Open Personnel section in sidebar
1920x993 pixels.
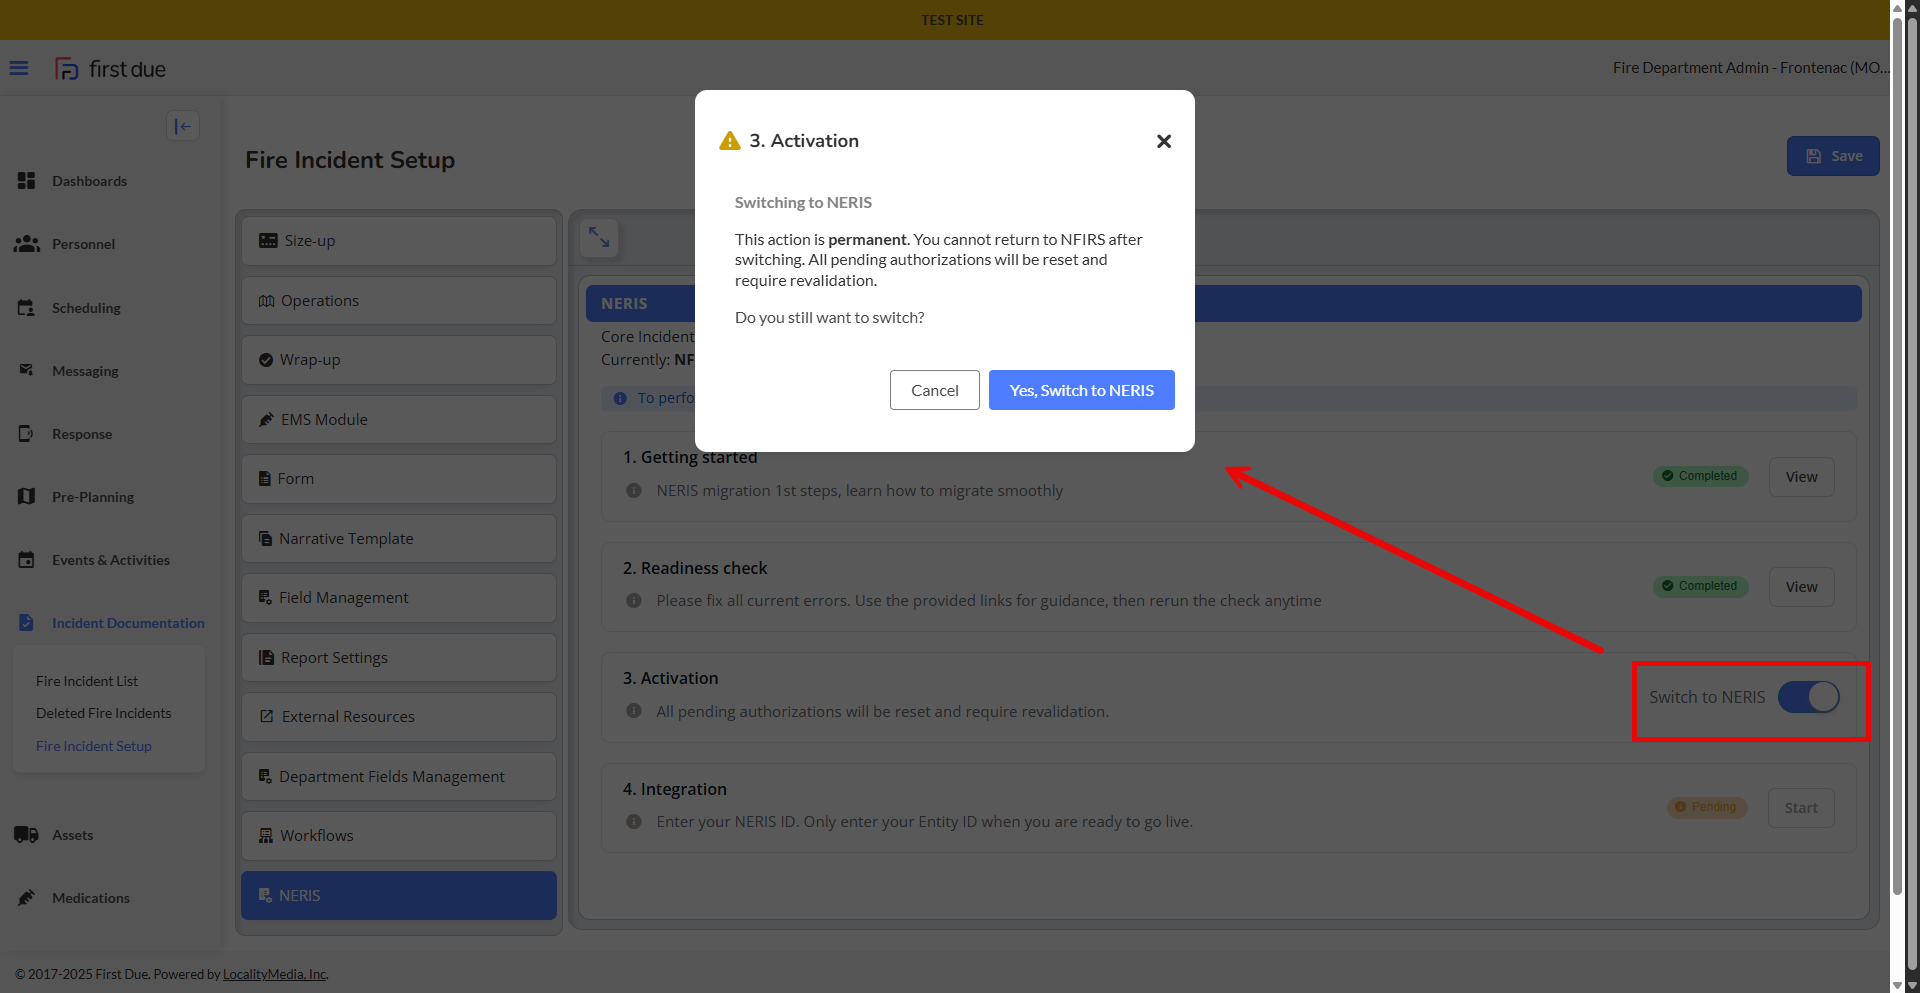tap(83, 244)
